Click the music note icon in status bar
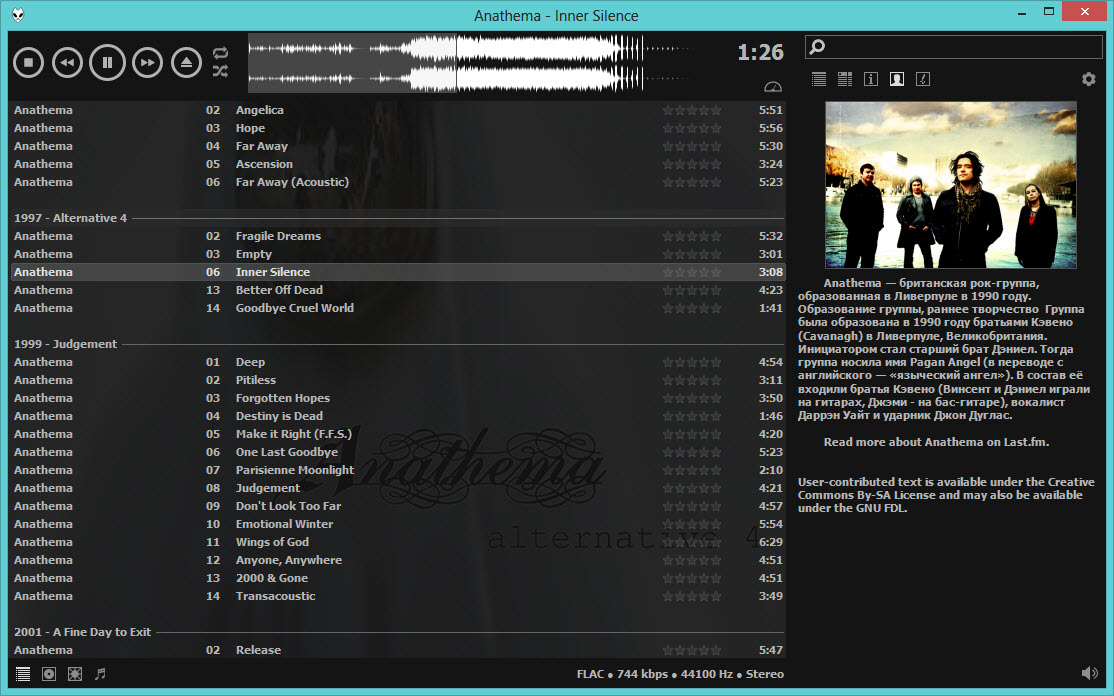 click(100, 674)
